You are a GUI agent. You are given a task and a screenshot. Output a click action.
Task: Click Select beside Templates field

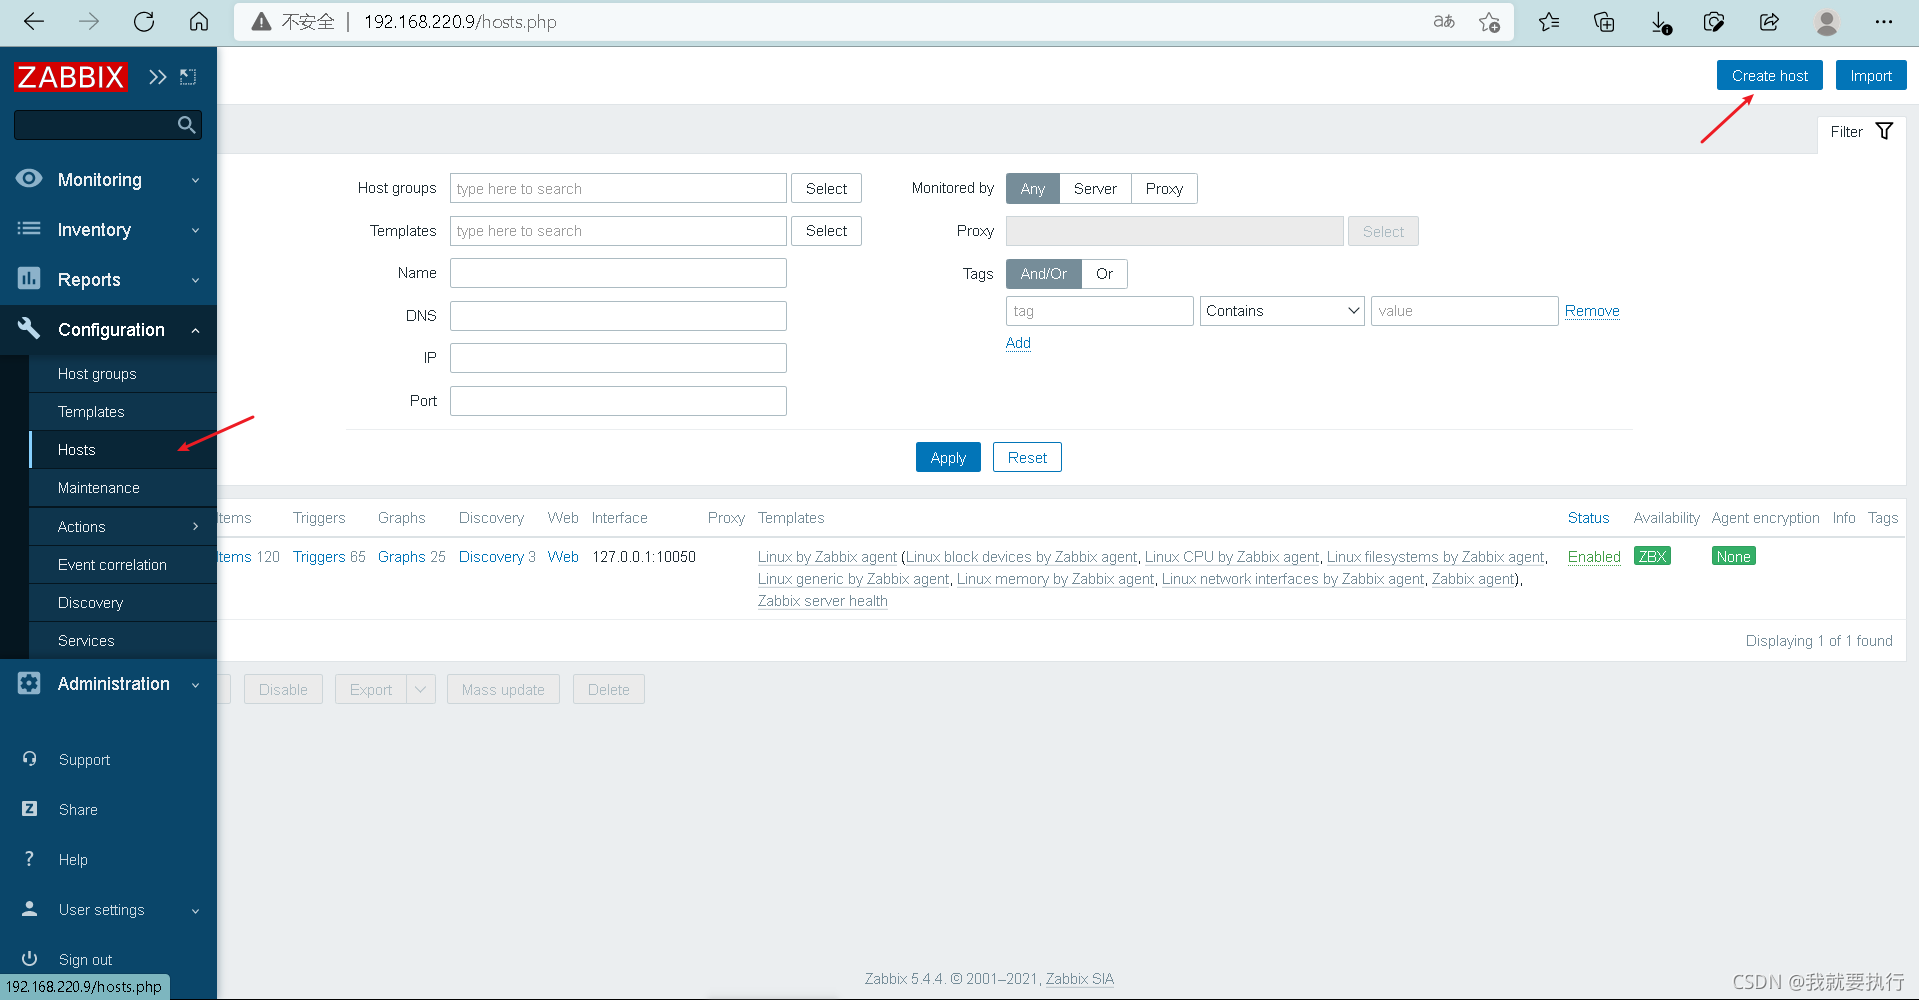(826, 231)
